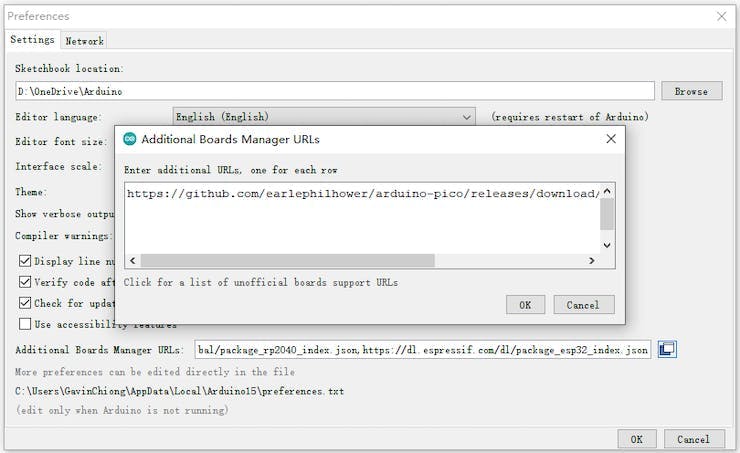Click Cancel in the URLs dialog
740x453 pixels.
[x=584, y=305]
